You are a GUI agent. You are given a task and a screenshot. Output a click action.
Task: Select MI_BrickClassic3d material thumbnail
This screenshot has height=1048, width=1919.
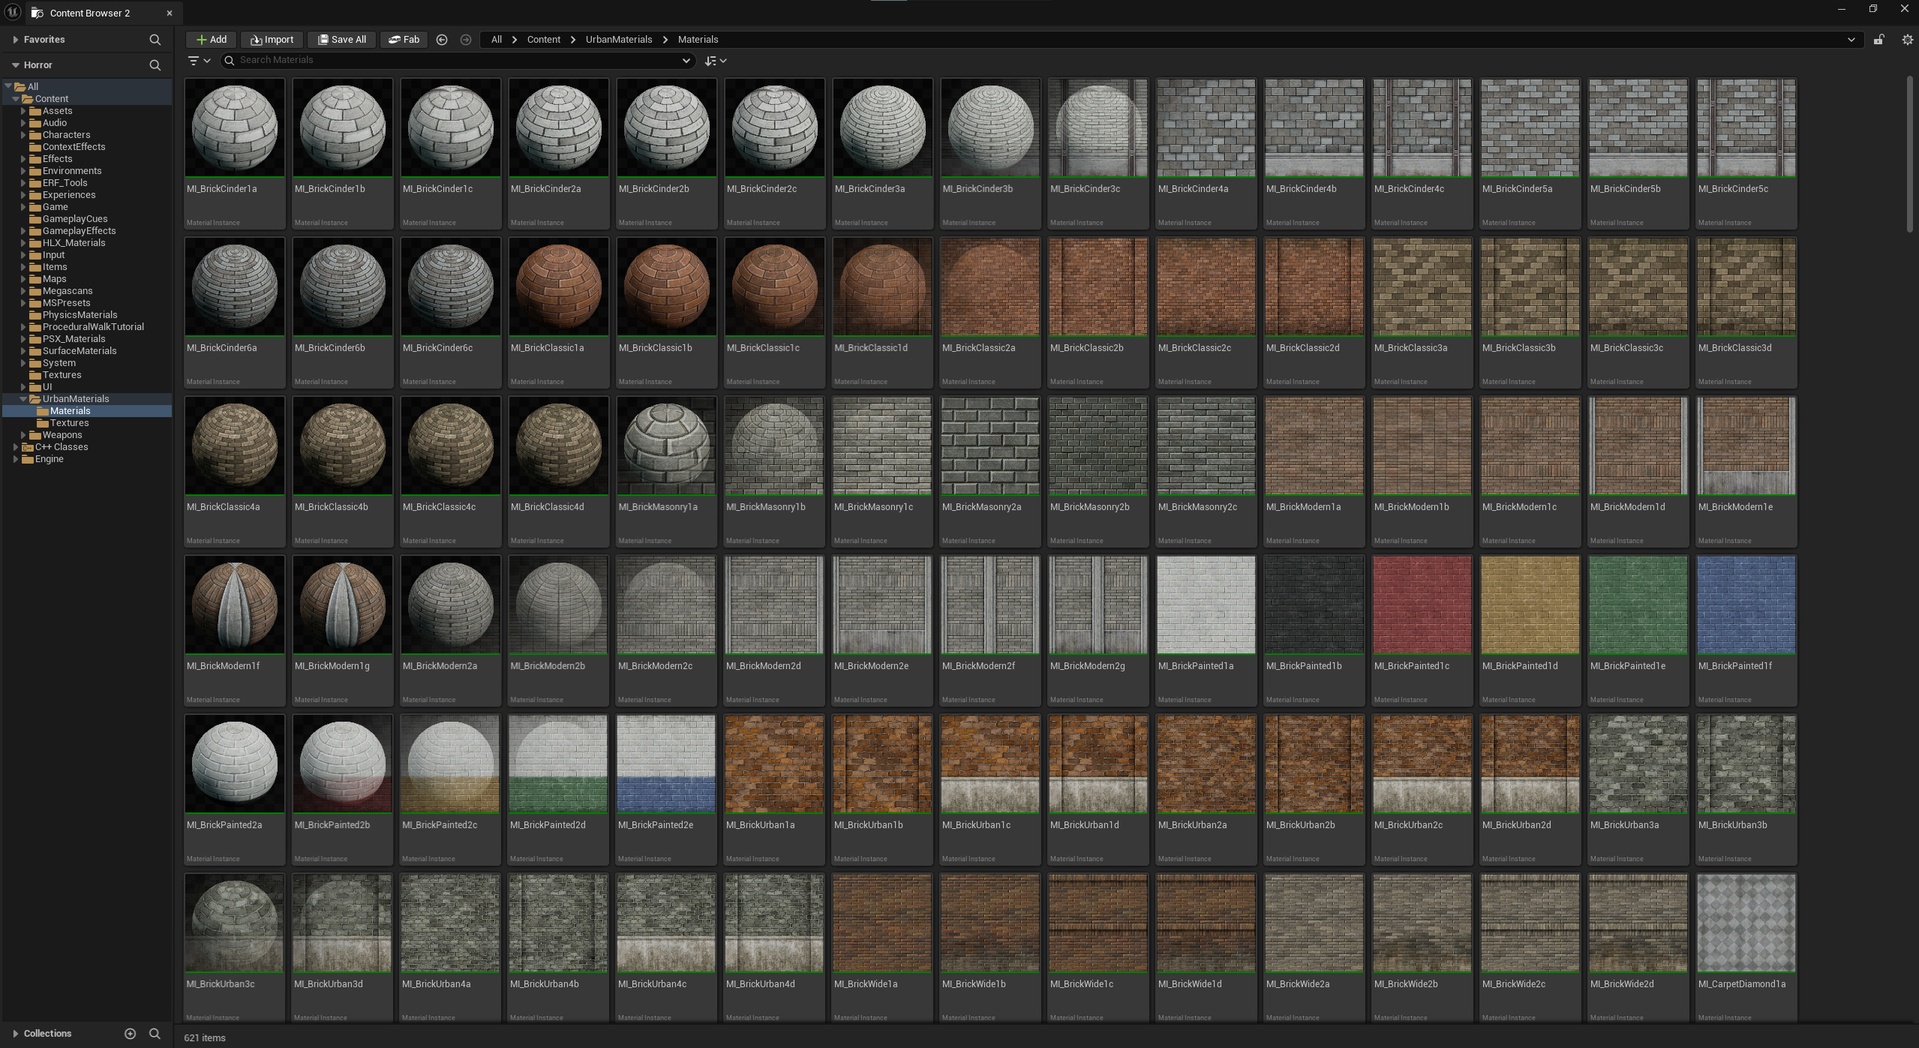(1747, 287)
